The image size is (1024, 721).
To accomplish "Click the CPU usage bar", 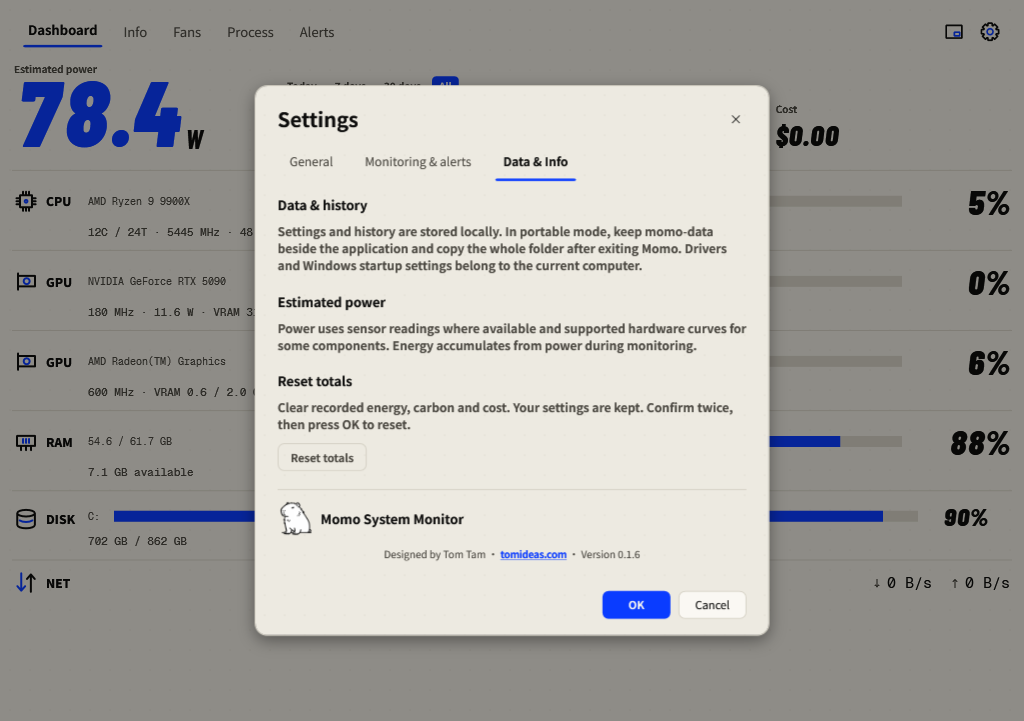I will coord(835,201).
